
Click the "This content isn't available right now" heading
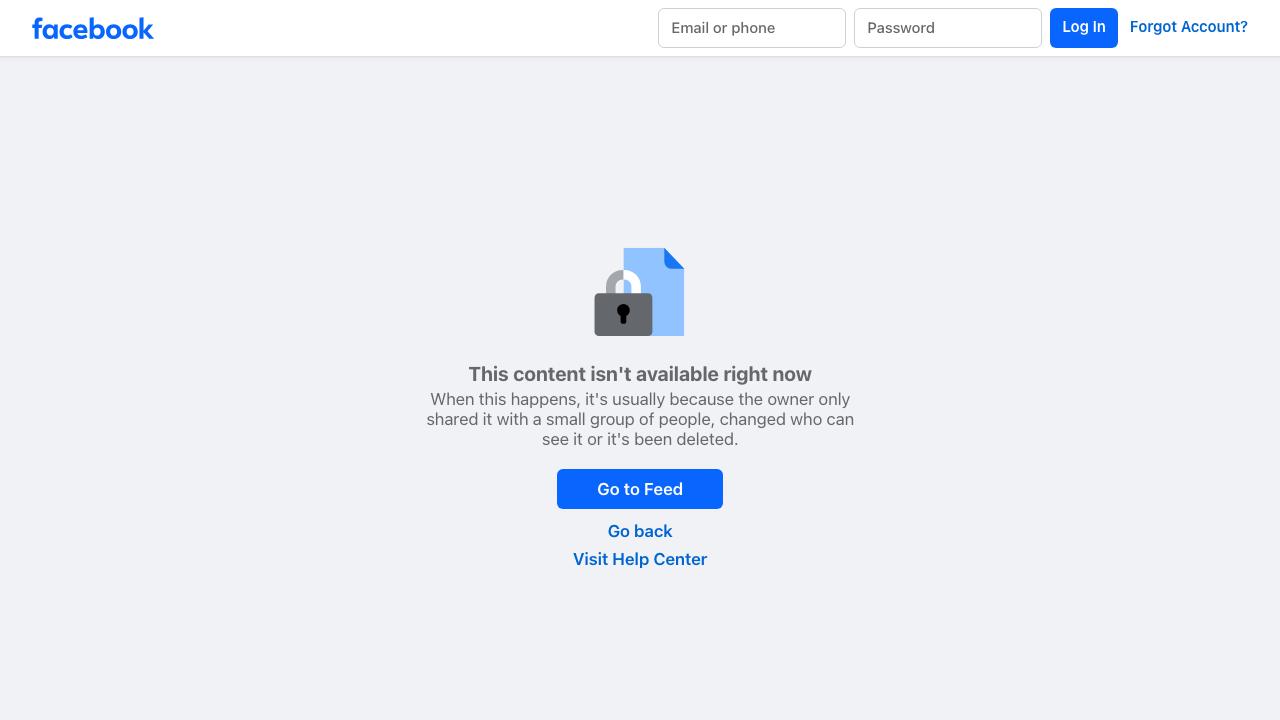(640, 374)
